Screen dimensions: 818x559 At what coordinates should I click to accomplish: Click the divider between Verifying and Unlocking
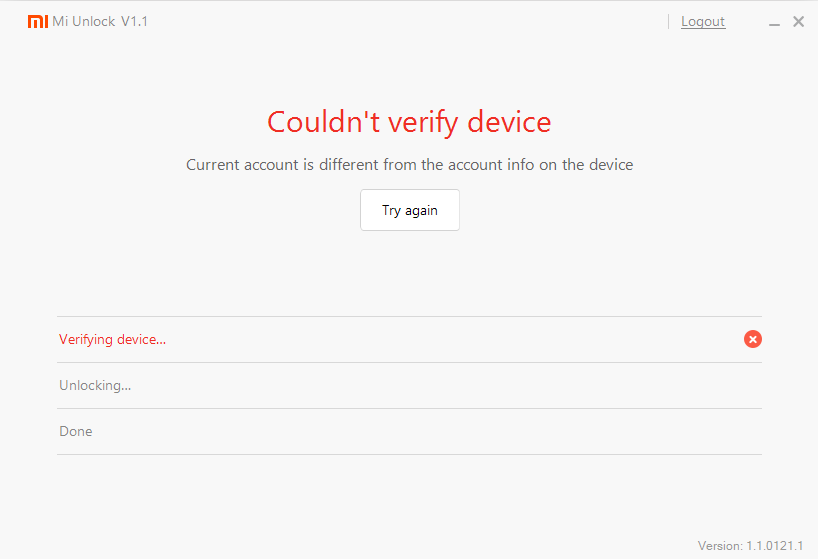coord(409,362)
